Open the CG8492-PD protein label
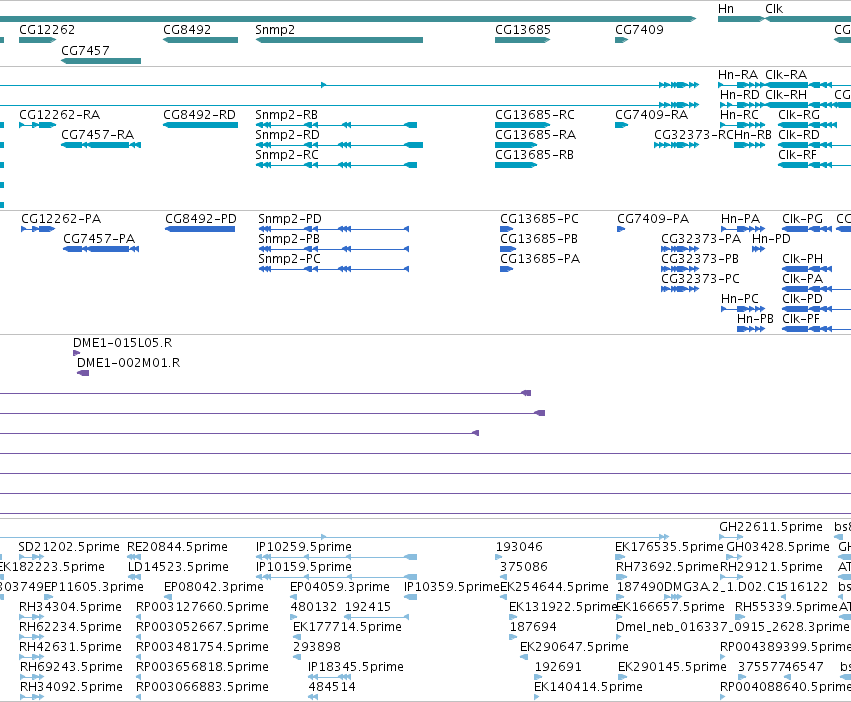This screenshot has width=851, height=702. pos(201,219)
